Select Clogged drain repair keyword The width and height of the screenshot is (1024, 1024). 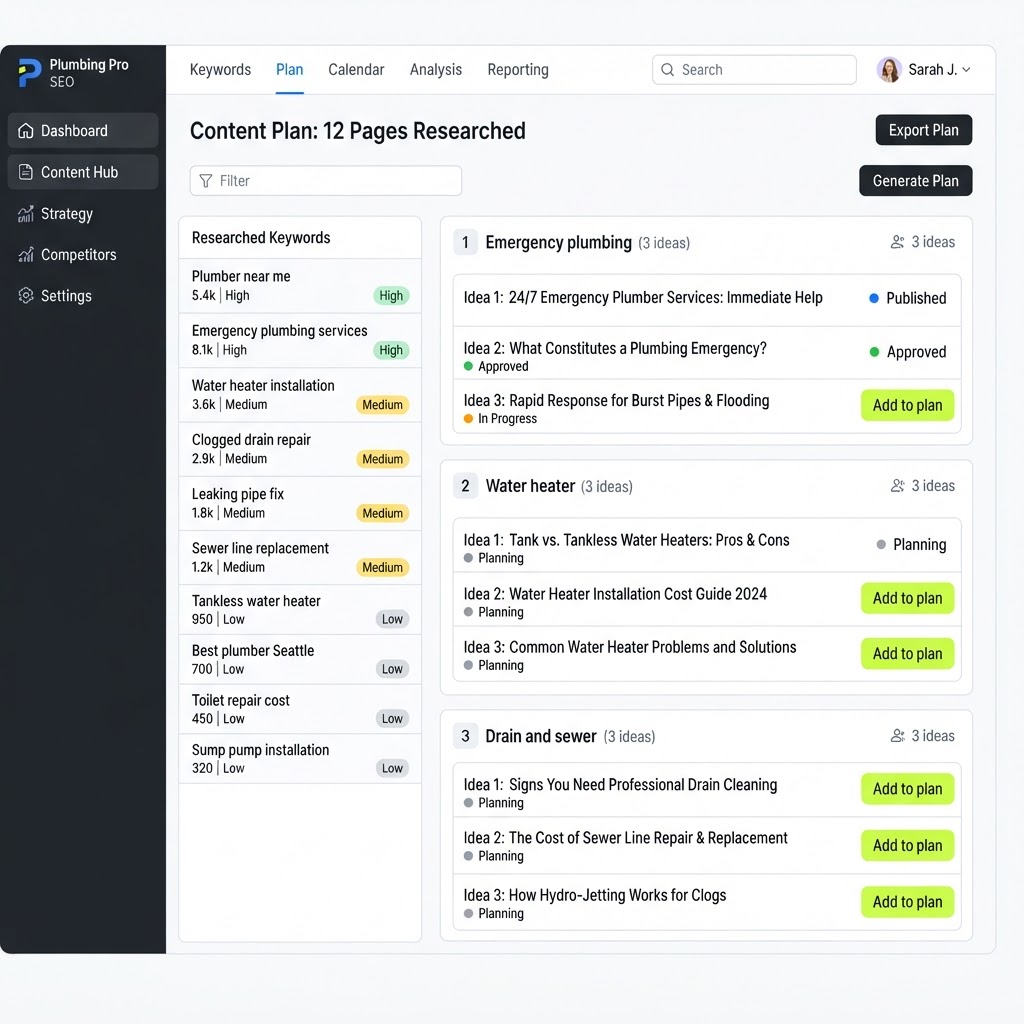(300, 449)
